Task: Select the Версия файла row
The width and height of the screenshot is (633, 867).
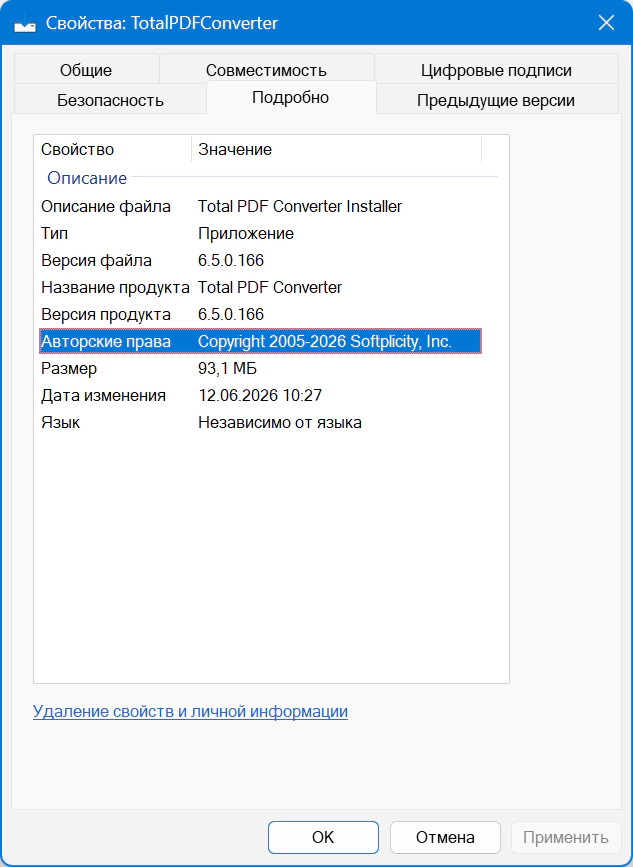Action: [x=260, y=260]
